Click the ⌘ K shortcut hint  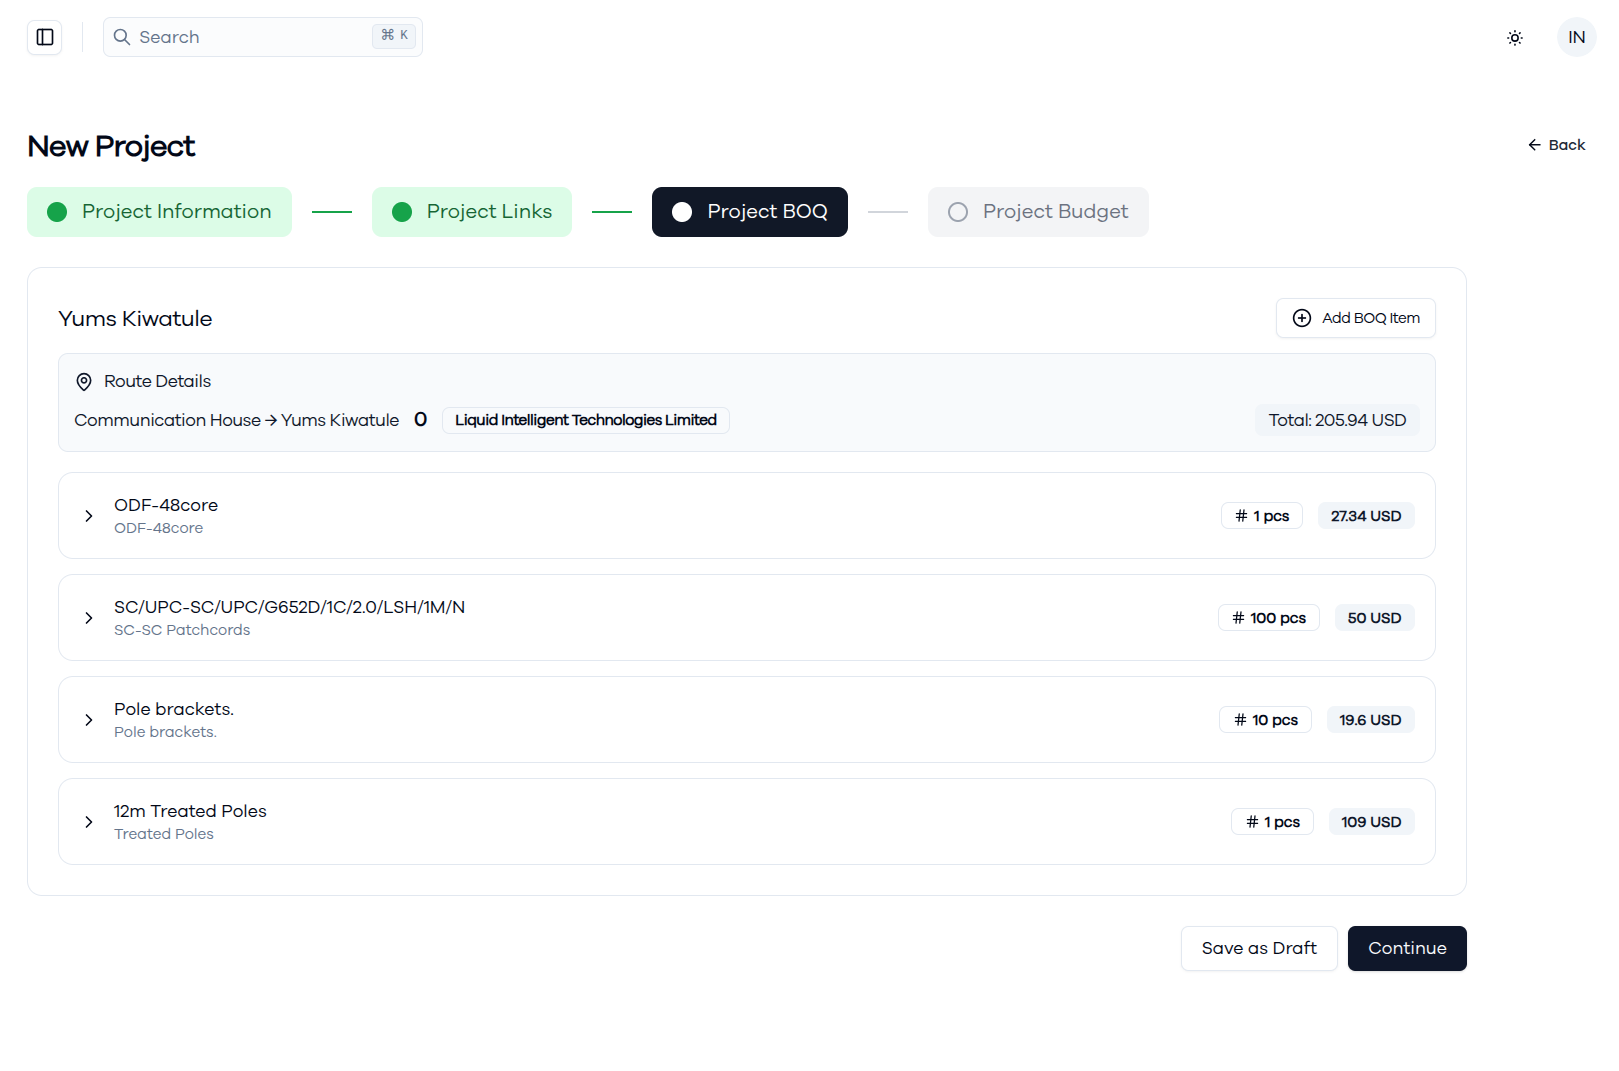[395, 35]
